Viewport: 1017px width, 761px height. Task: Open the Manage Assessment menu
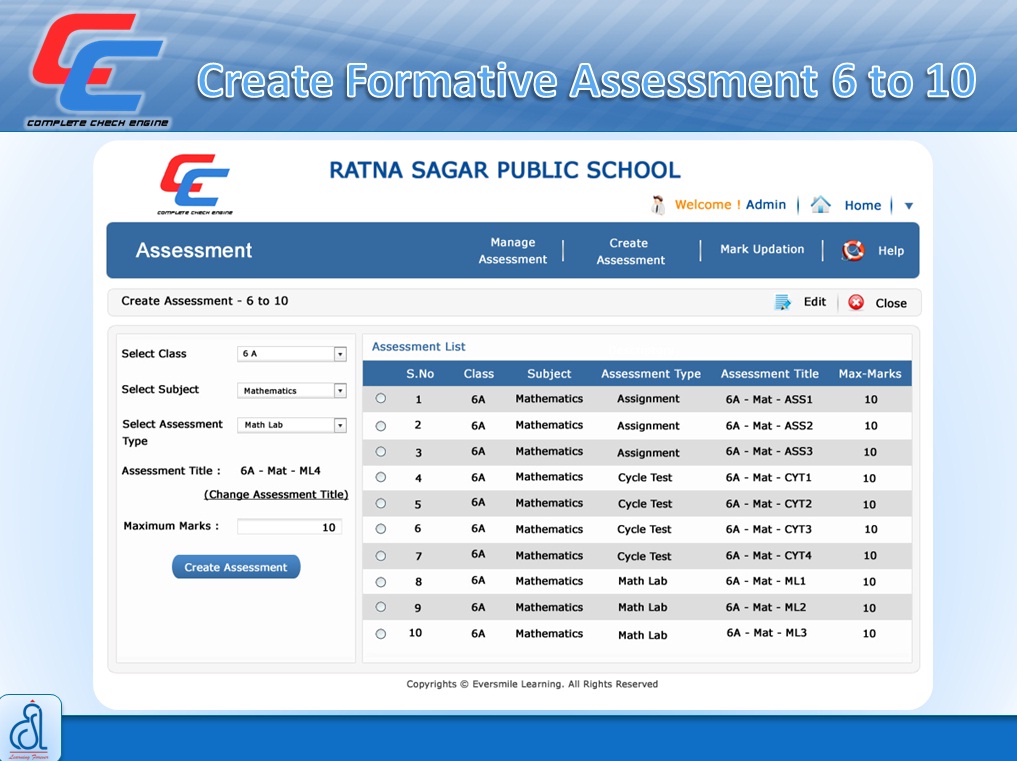pyautogui.click(x=512, y=250)
